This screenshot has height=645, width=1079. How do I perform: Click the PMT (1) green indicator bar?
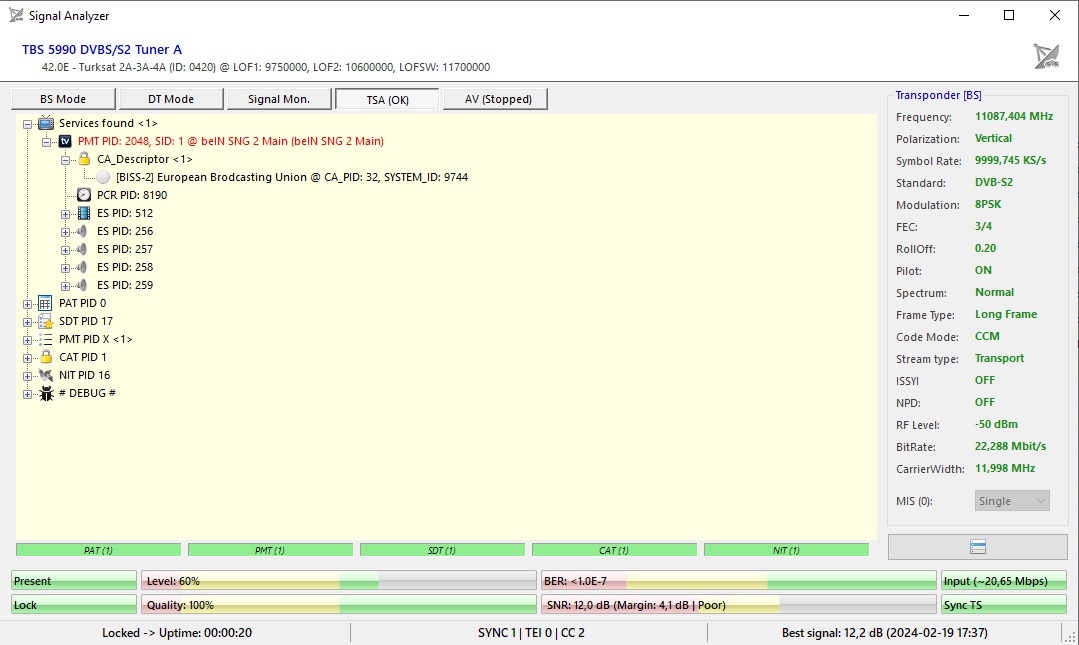click(270, 550)
